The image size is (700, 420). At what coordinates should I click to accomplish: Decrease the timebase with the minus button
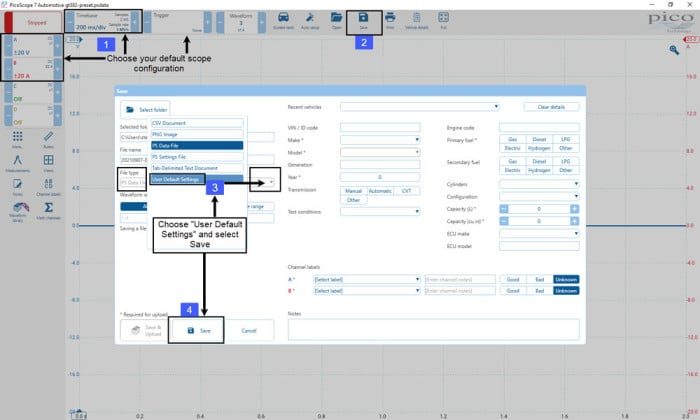[x=70, y=21]
